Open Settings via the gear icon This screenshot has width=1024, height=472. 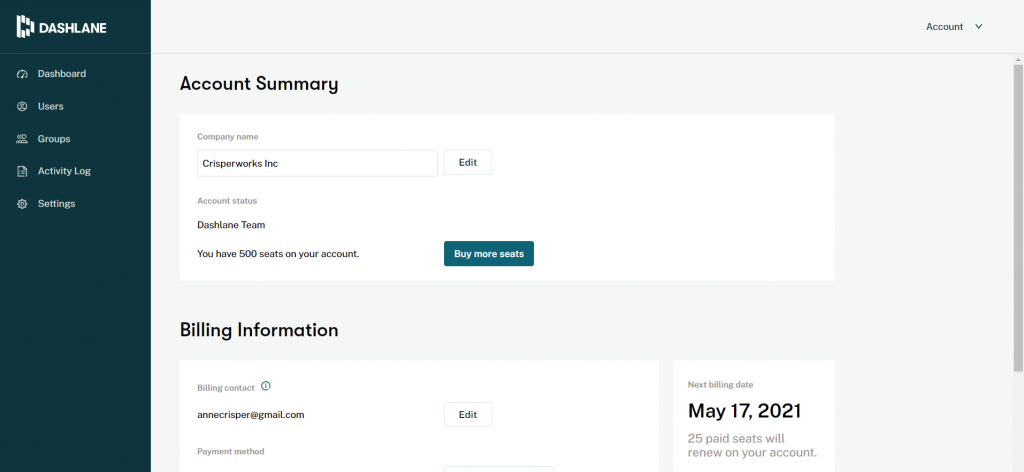[x=22, y=204]
